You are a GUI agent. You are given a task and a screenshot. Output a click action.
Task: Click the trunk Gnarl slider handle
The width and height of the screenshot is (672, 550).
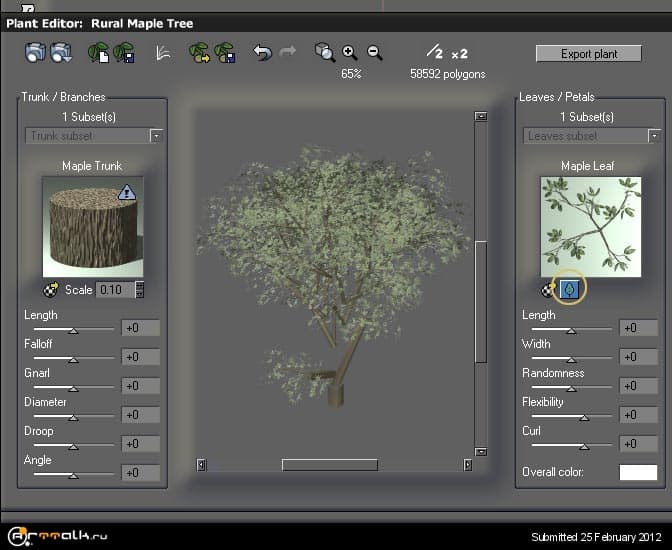(x=72, y=388)
